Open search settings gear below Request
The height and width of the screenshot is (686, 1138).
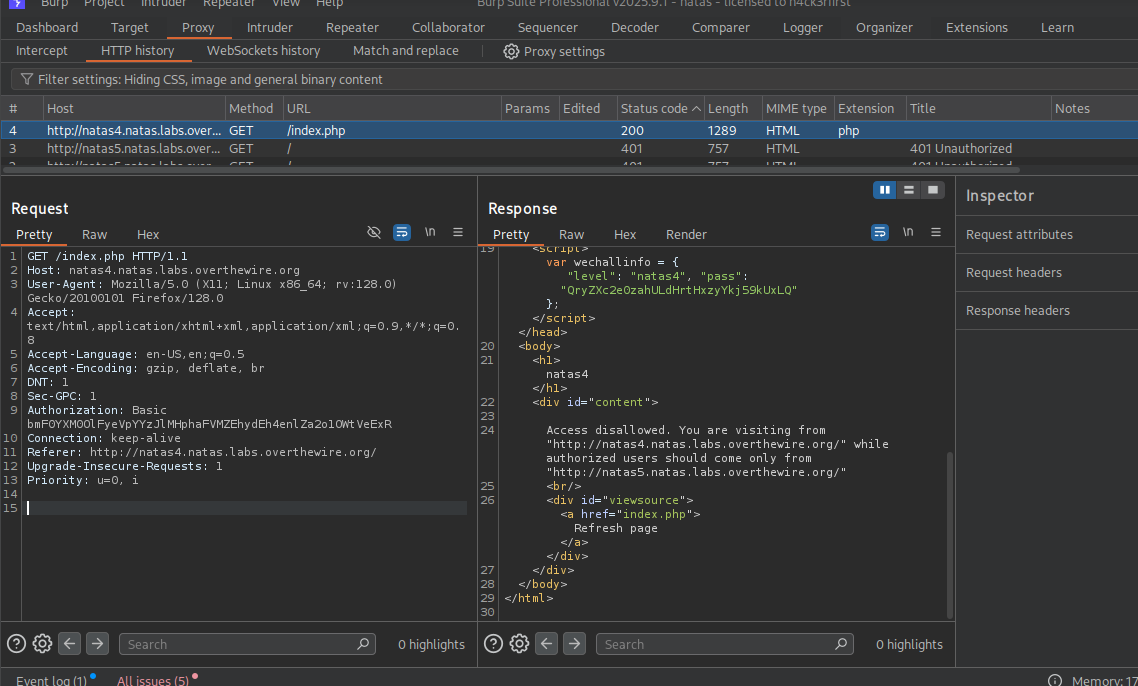tap(42, 644)
